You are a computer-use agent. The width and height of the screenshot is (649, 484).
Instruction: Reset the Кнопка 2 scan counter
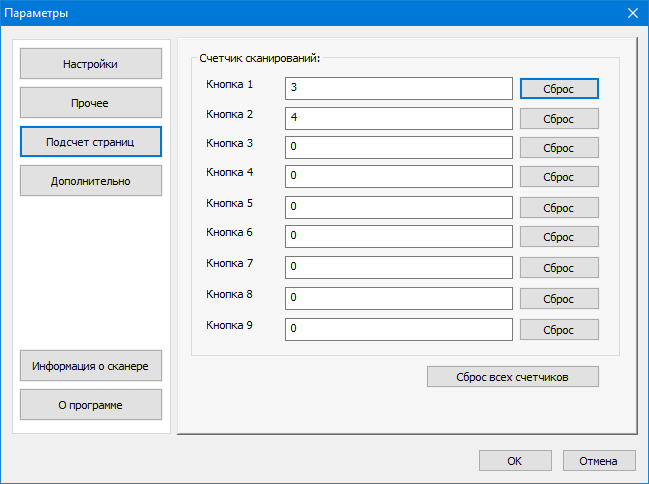pos(559,118)
